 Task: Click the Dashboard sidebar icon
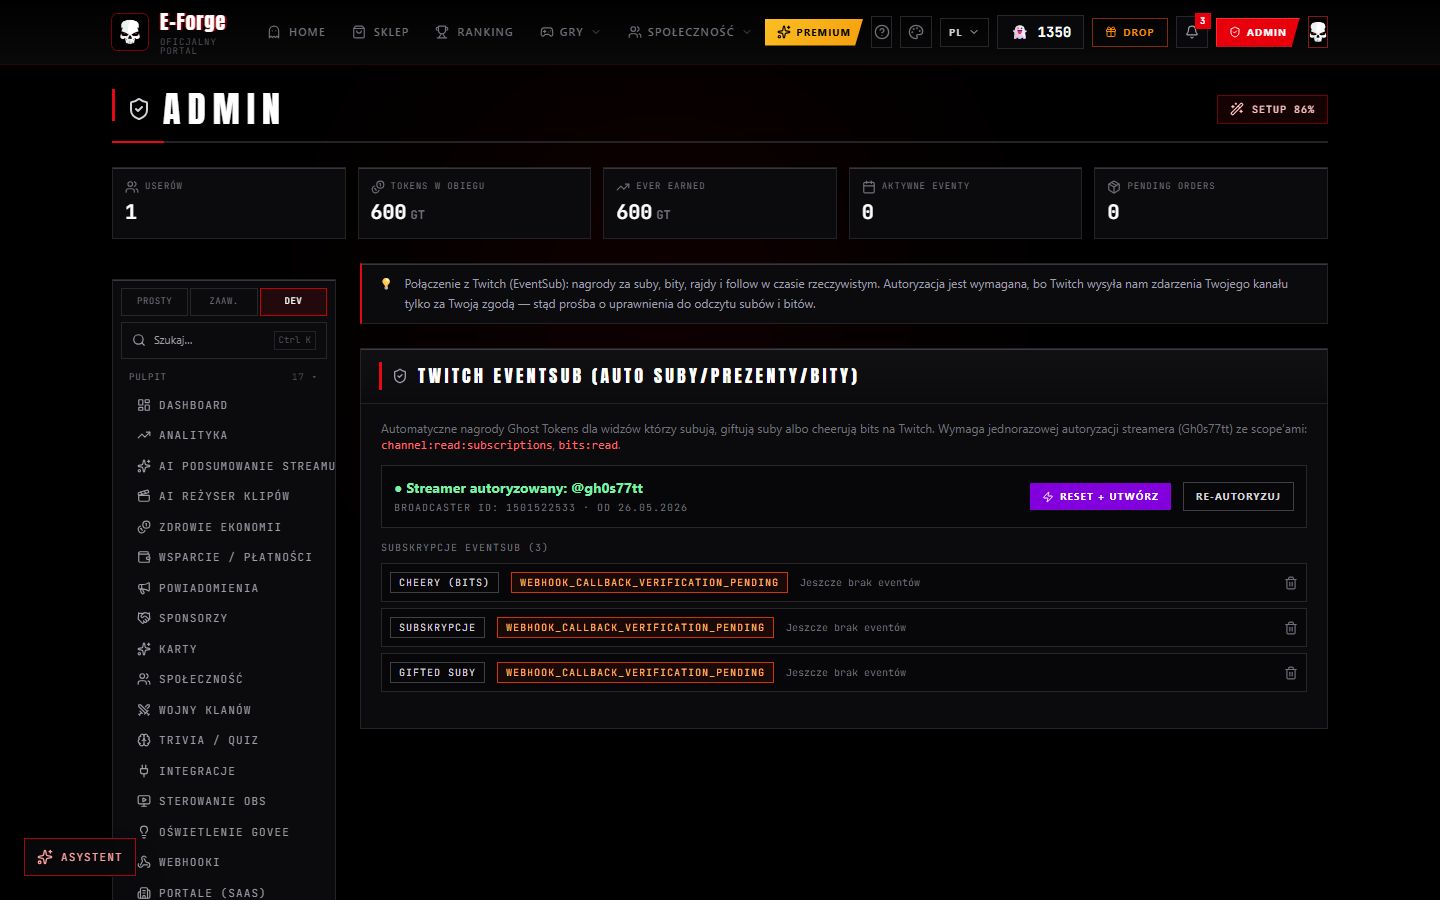click(144, 405)
